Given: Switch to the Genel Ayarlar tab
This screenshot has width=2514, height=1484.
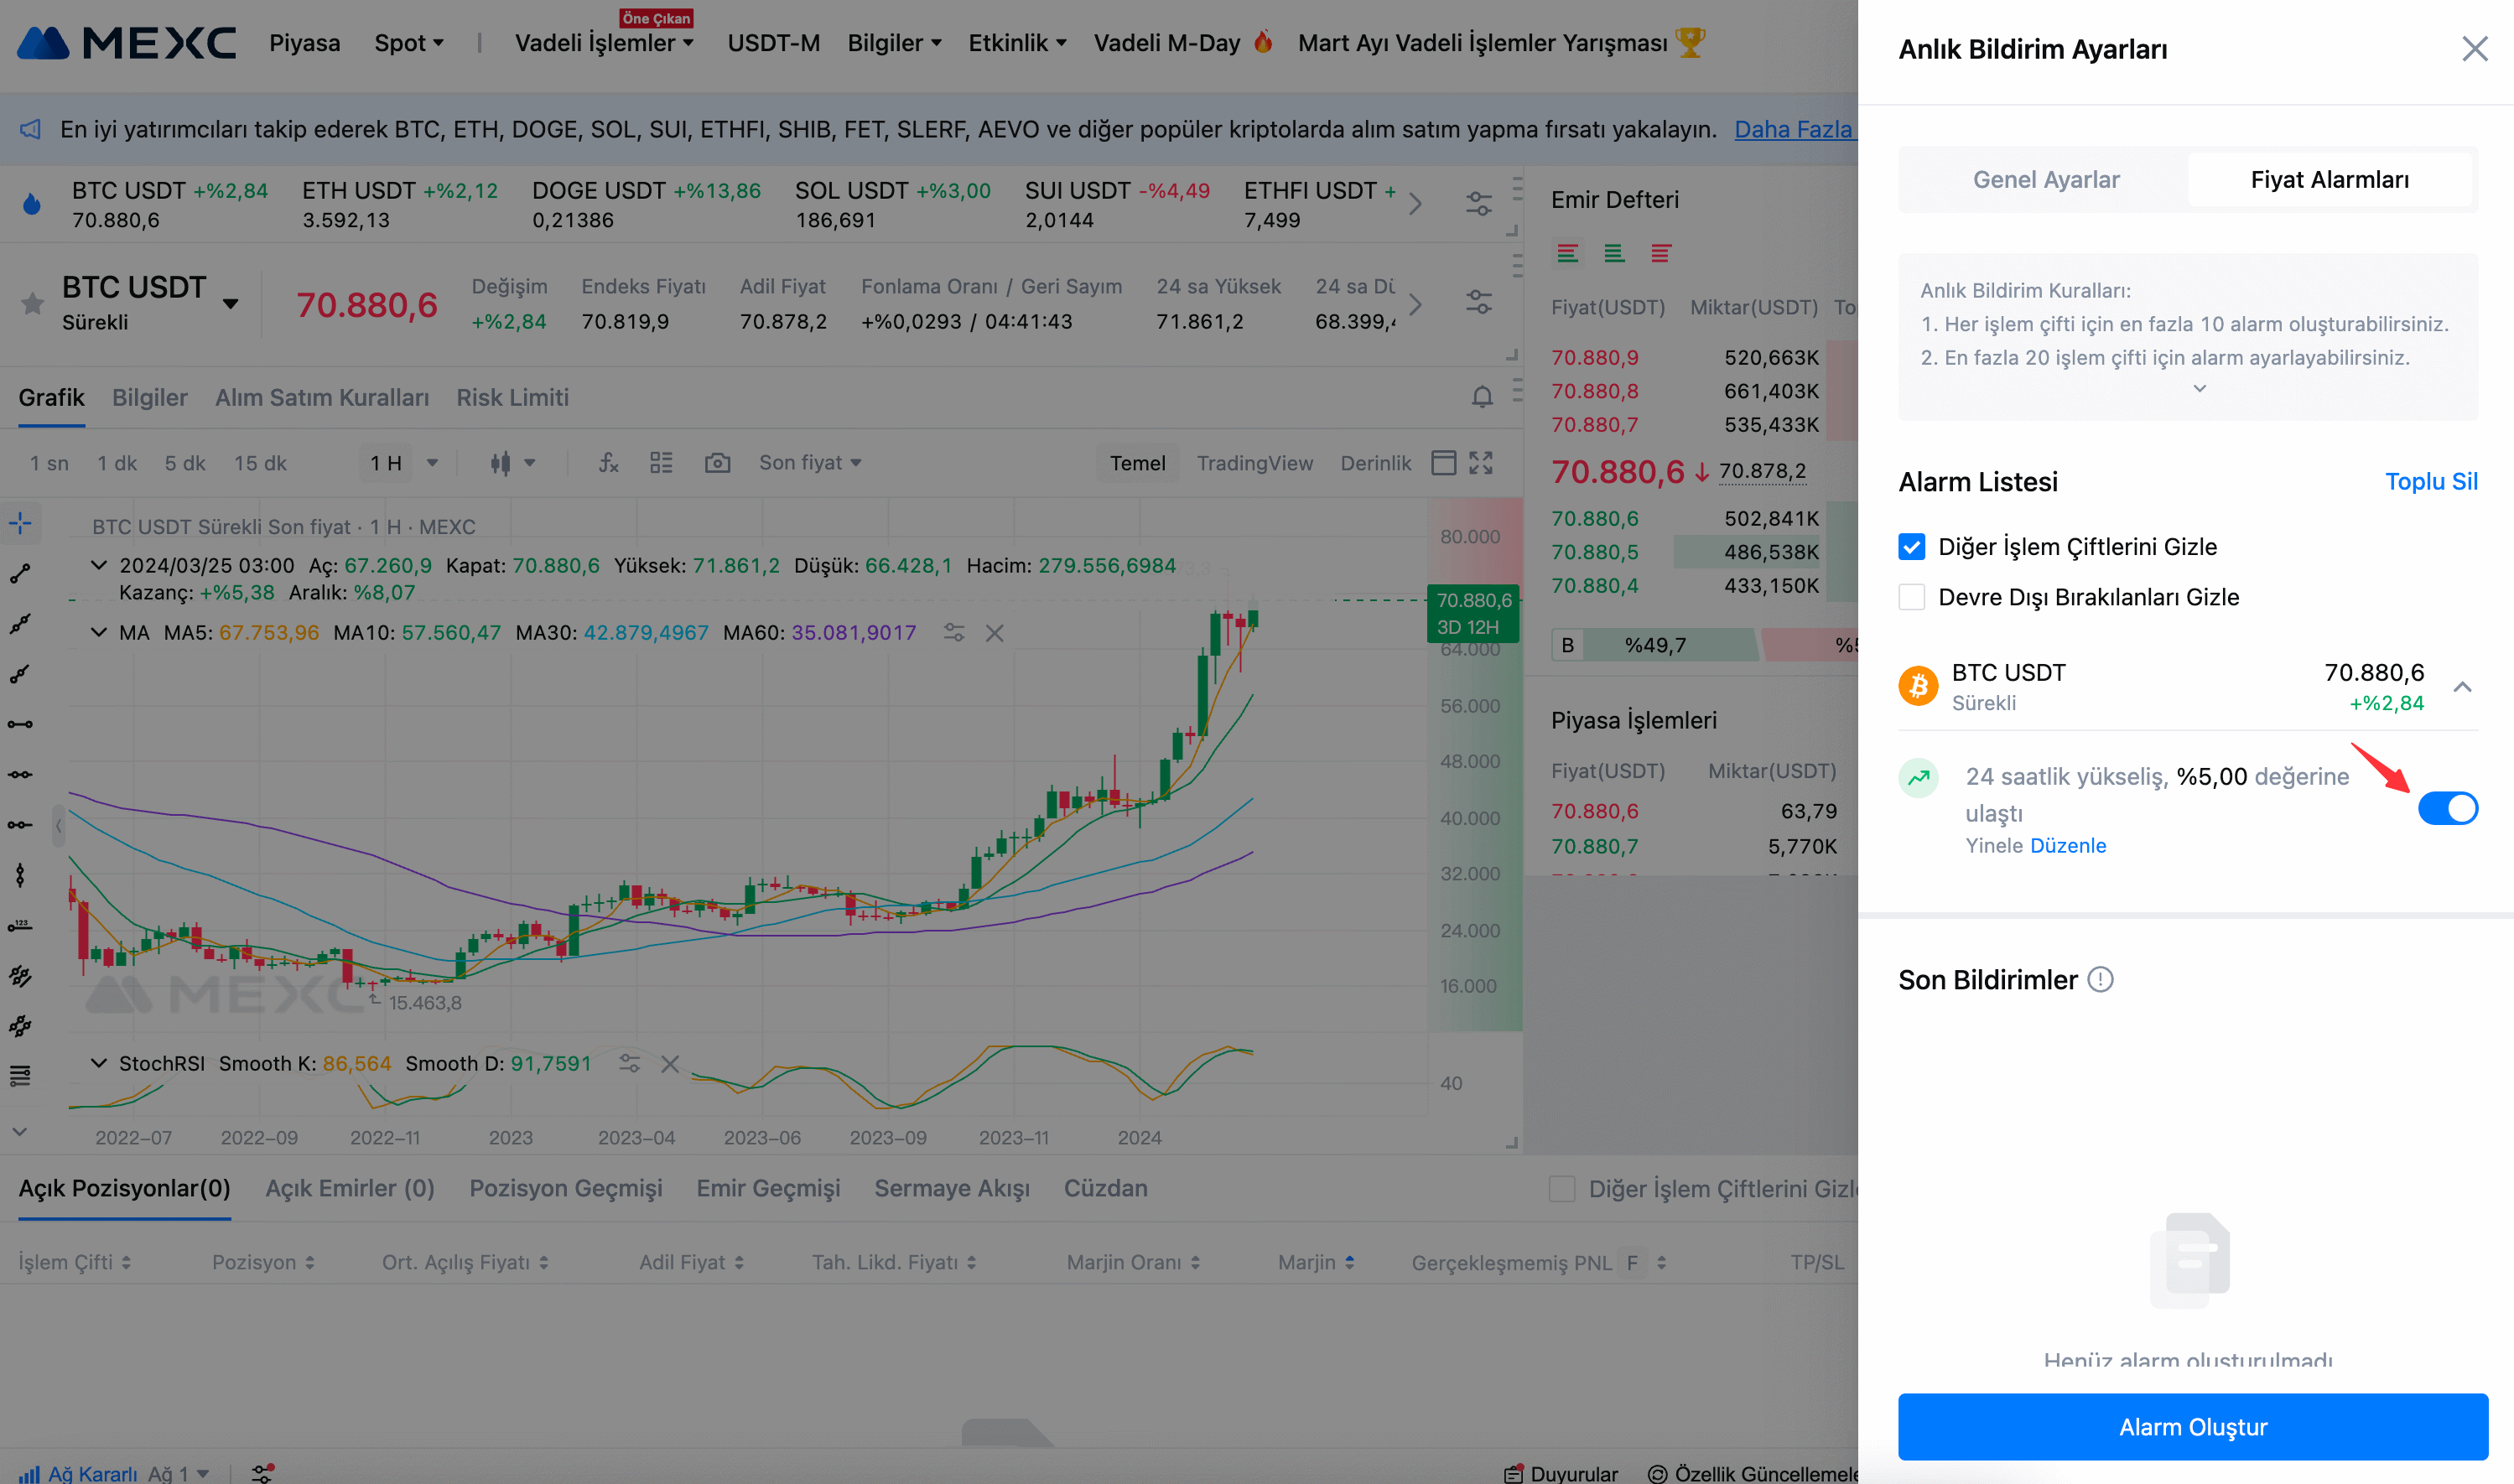Looking at the screenshot, I should [x=2045, y=180].
